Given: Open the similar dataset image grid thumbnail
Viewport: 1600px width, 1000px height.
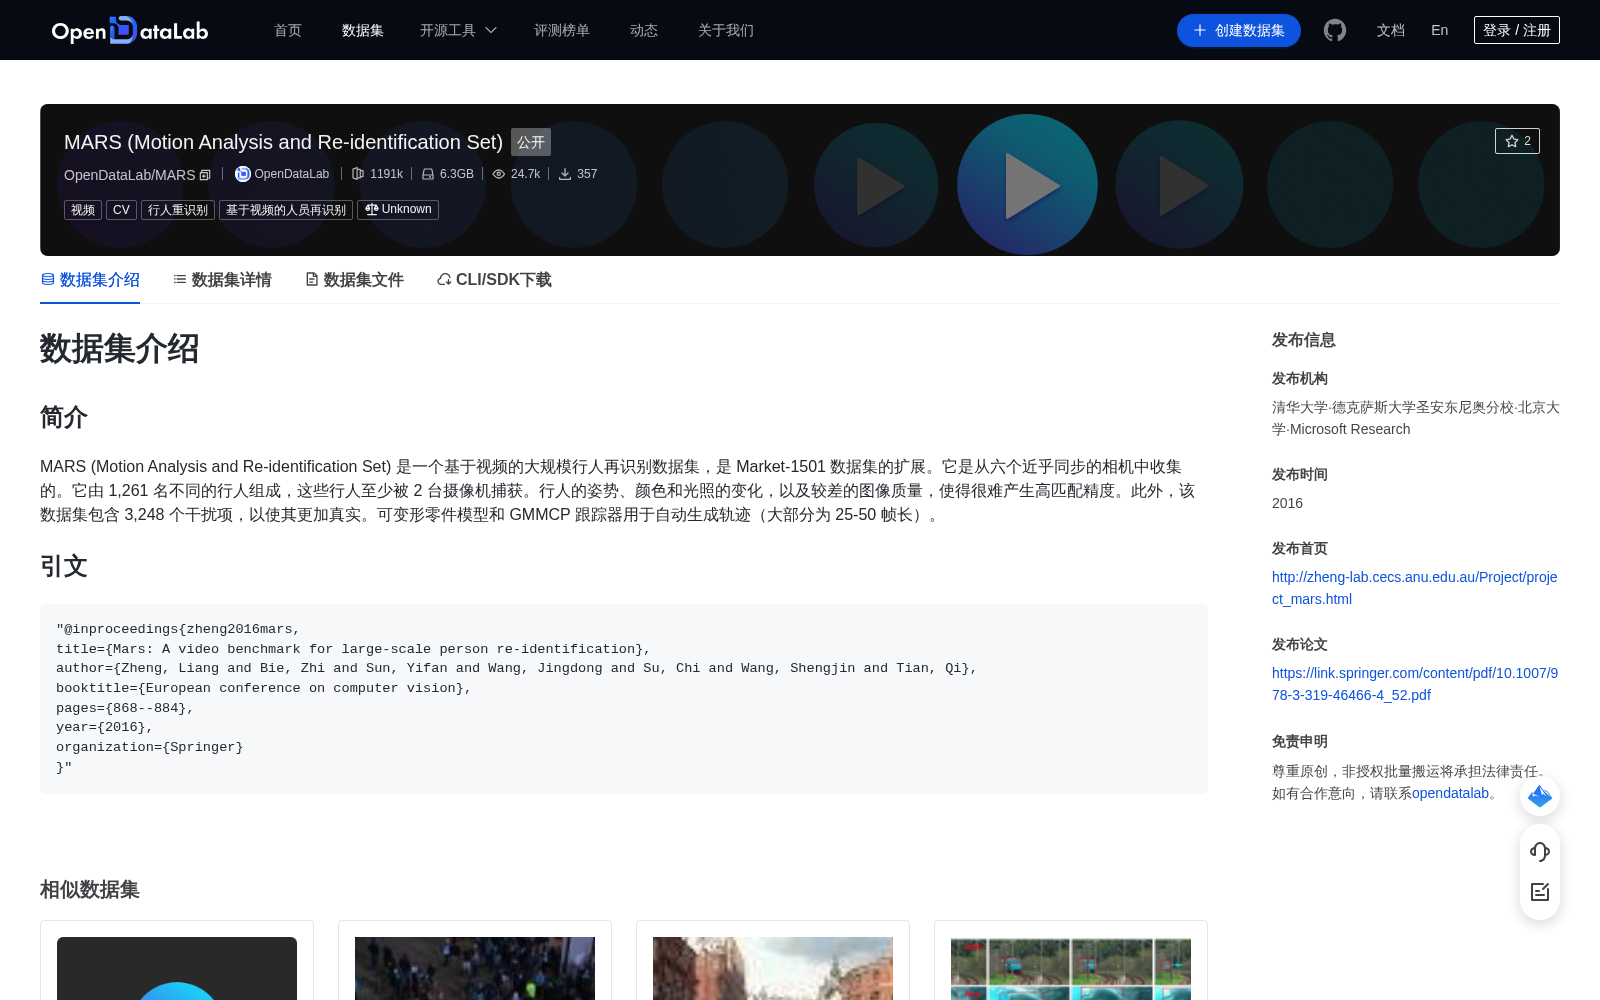Looking at the screenshot, I should (1071, 968).
